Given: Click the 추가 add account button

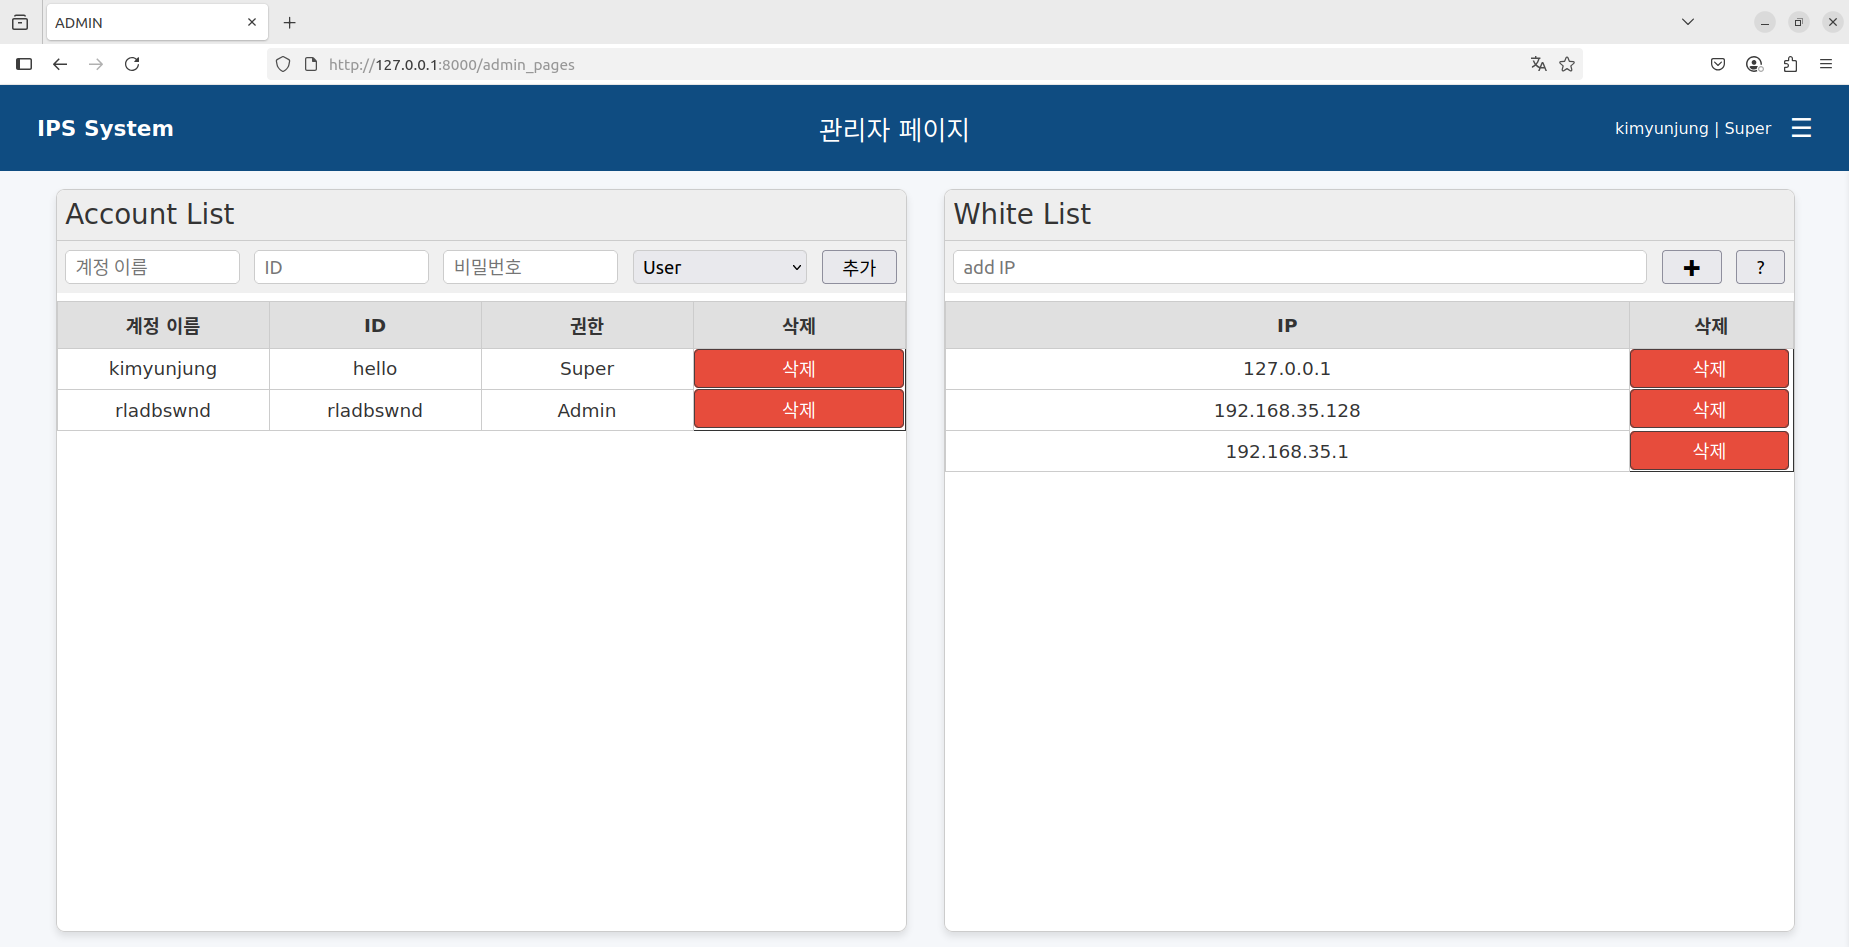Looking at the screenshot, I should tap(859, 267).
